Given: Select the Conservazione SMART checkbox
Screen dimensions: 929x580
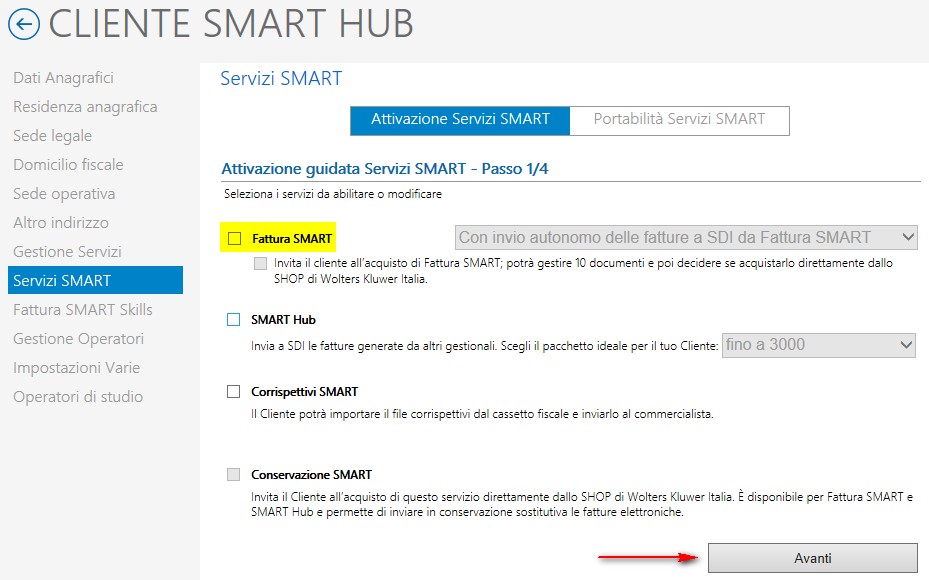Looking at the screenshot, I should [x=233, y=475].
